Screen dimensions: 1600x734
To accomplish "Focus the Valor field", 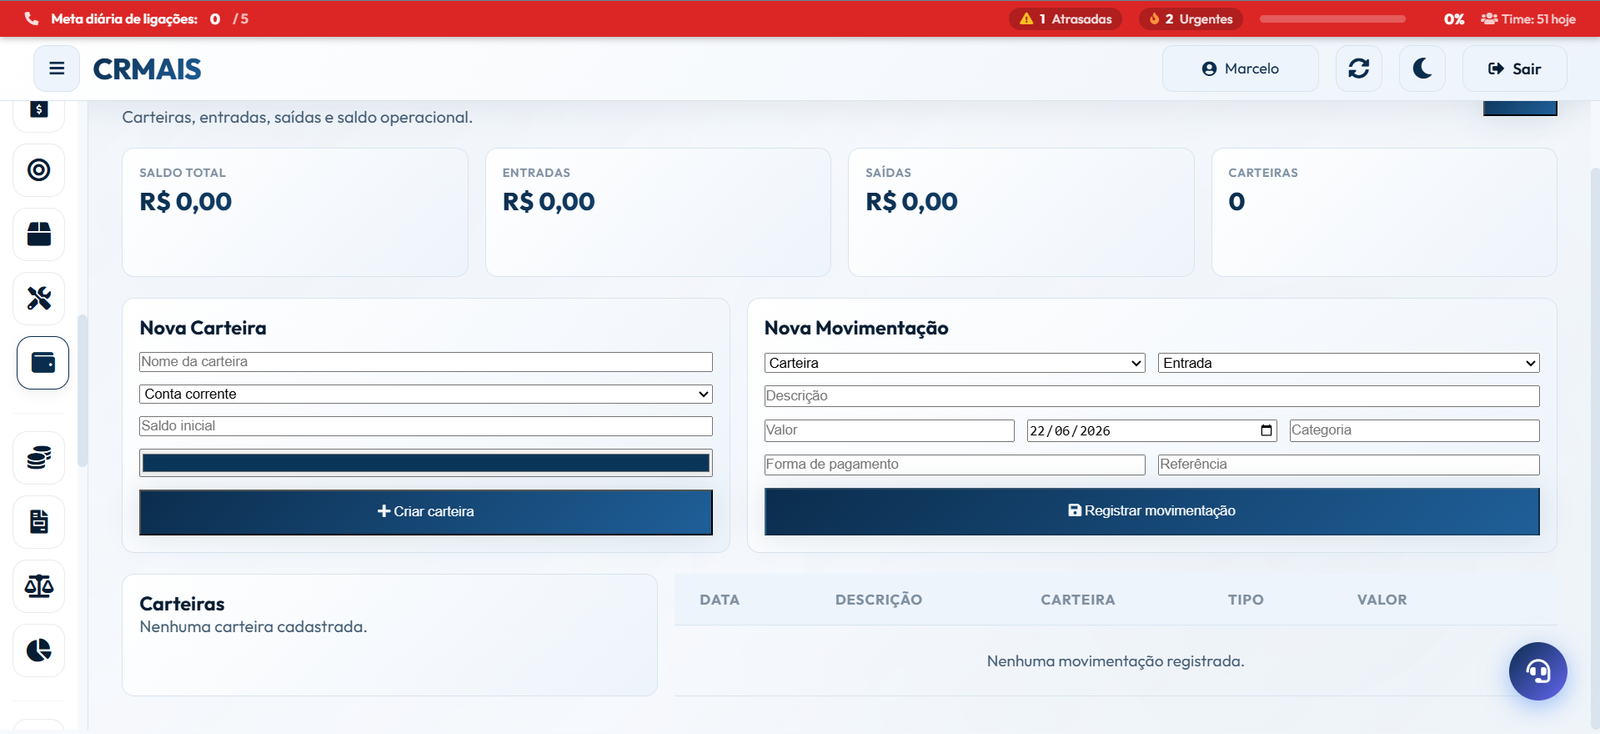I will point(890,430).
